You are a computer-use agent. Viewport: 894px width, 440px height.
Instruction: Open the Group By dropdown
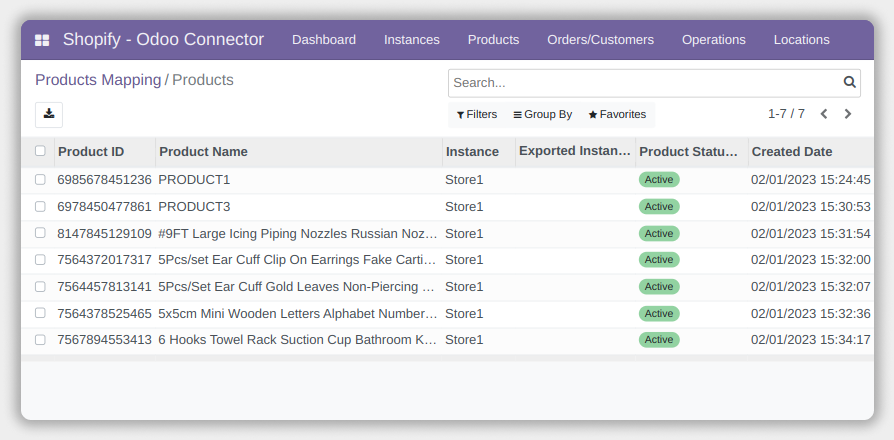click(x=543, y=115)
